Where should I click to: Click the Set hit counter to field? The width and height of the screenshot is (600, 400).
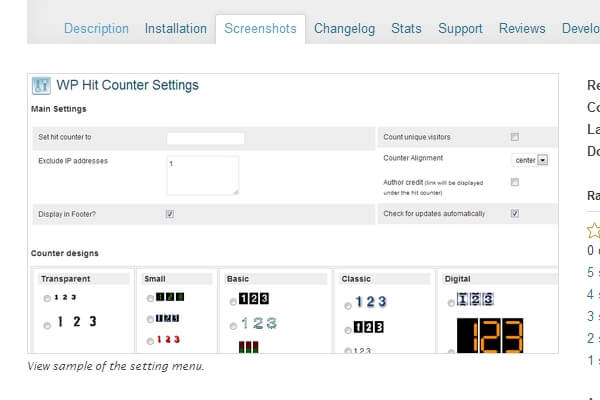pos(205,138)
